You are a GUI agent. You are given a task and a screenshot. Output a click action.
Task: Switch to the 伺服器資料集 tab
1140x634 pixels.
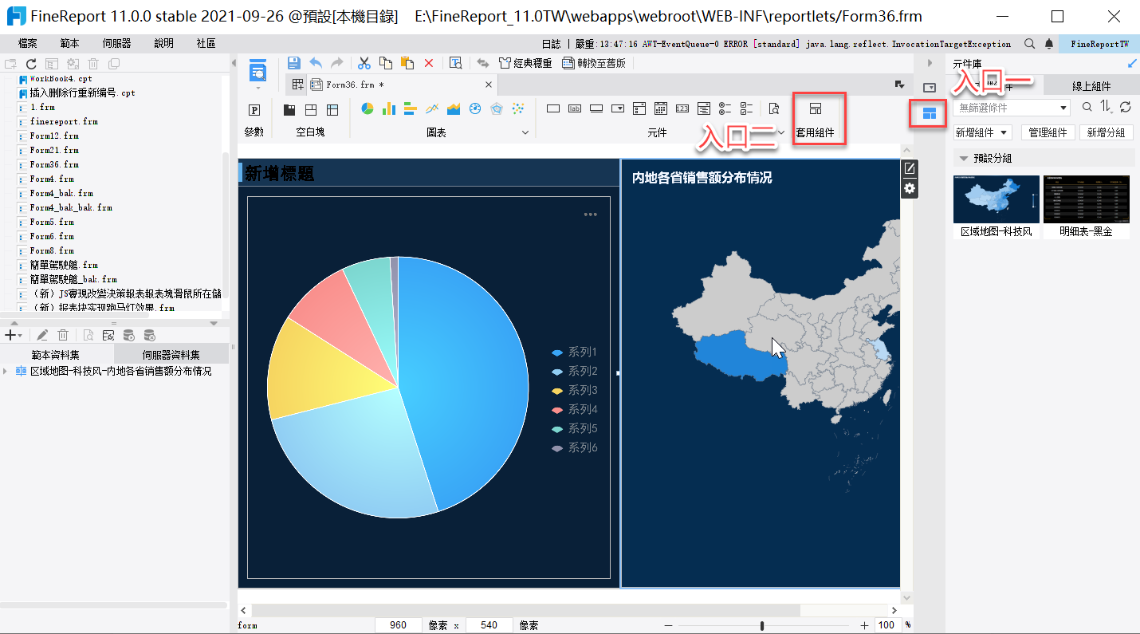(171, 355)
